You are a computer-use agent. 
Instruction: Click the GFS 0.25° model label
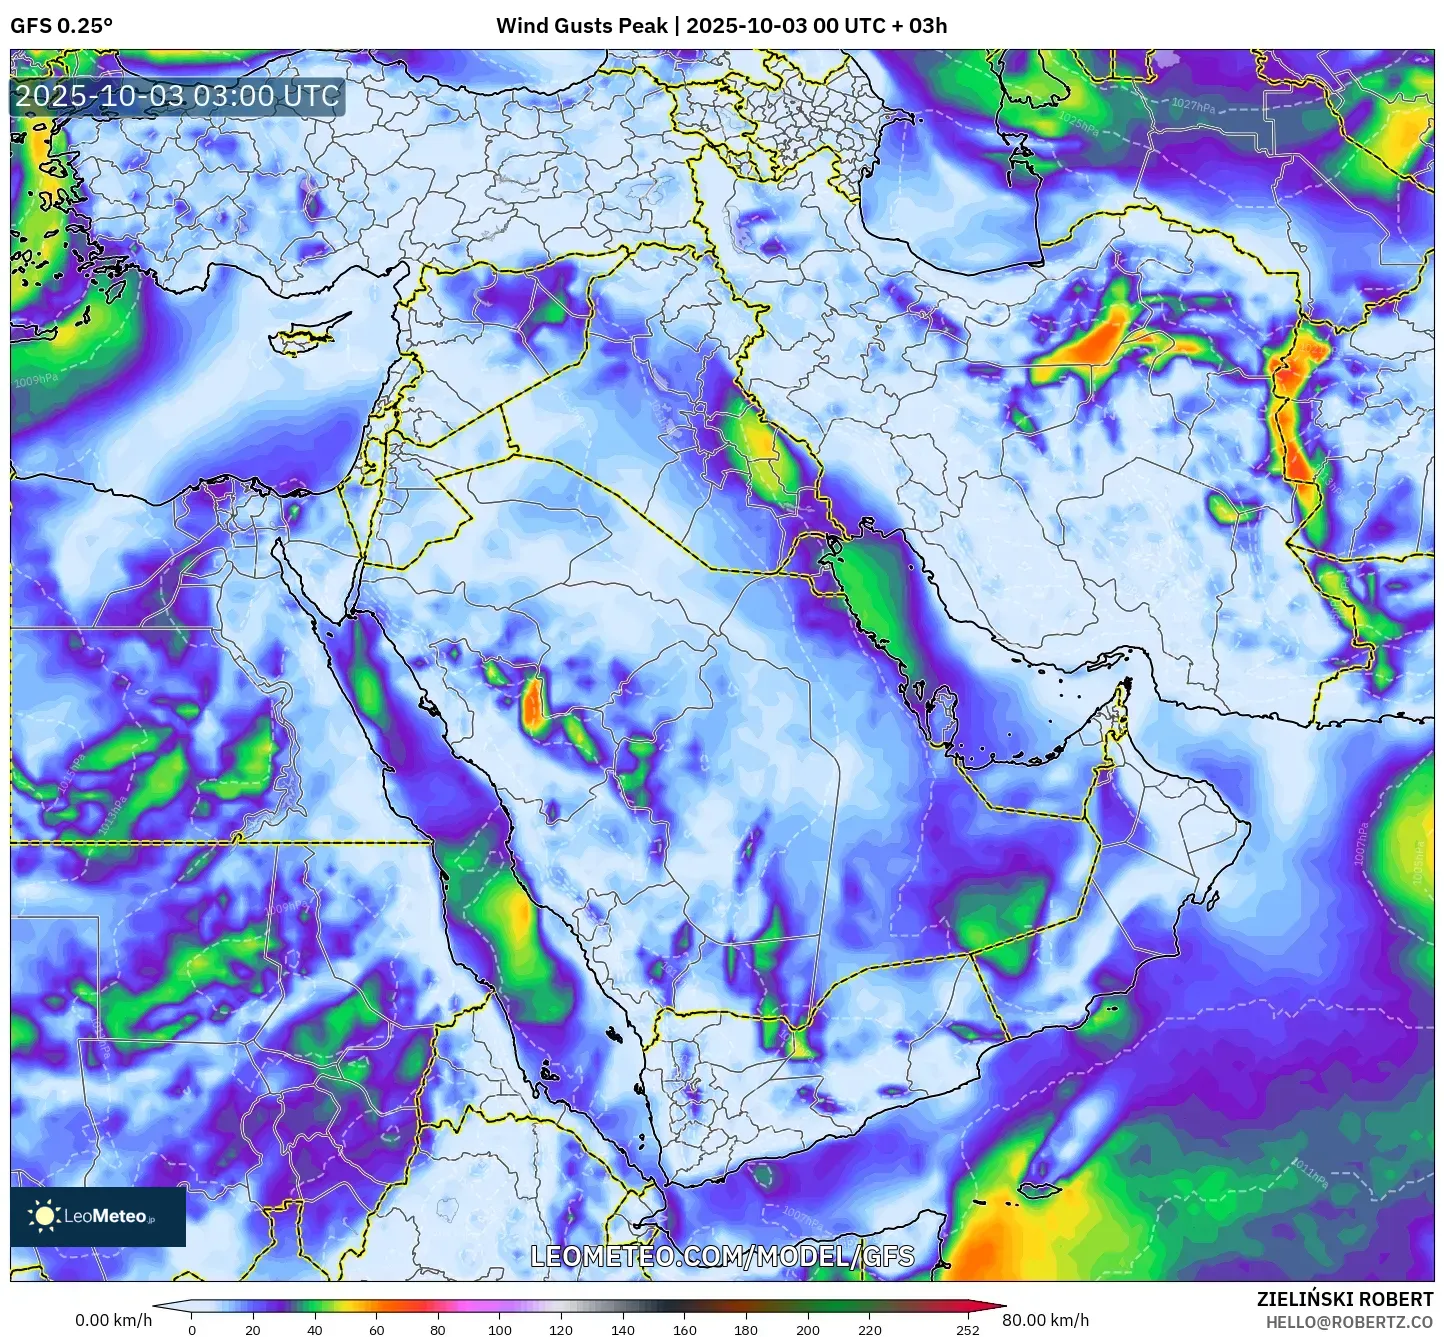[x=62, y=26]
